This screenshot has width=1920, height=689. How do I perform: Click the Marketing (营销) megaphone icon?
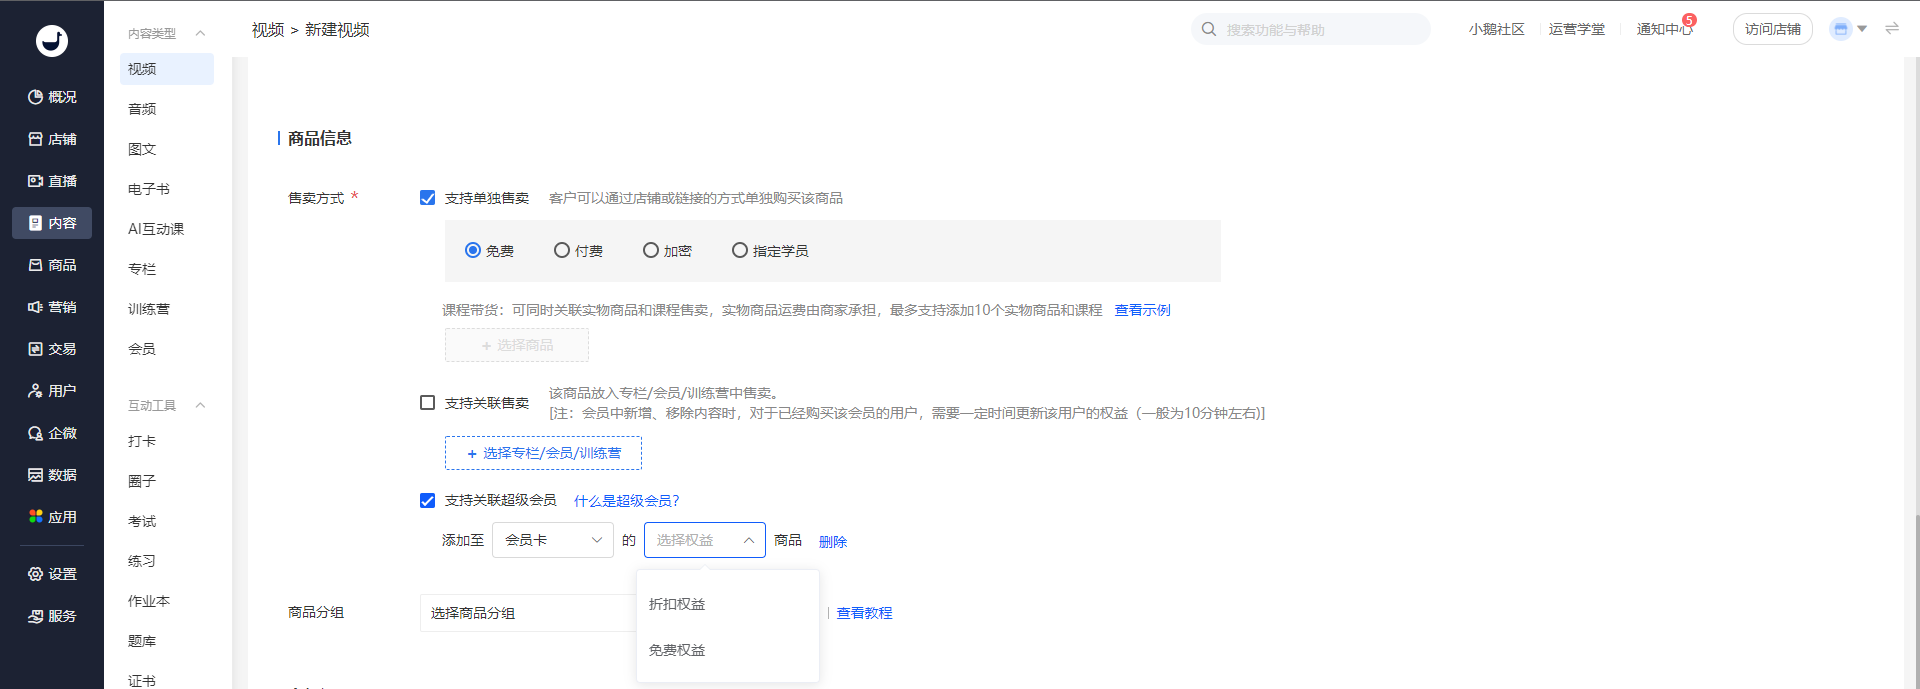[x=36, y=307]
